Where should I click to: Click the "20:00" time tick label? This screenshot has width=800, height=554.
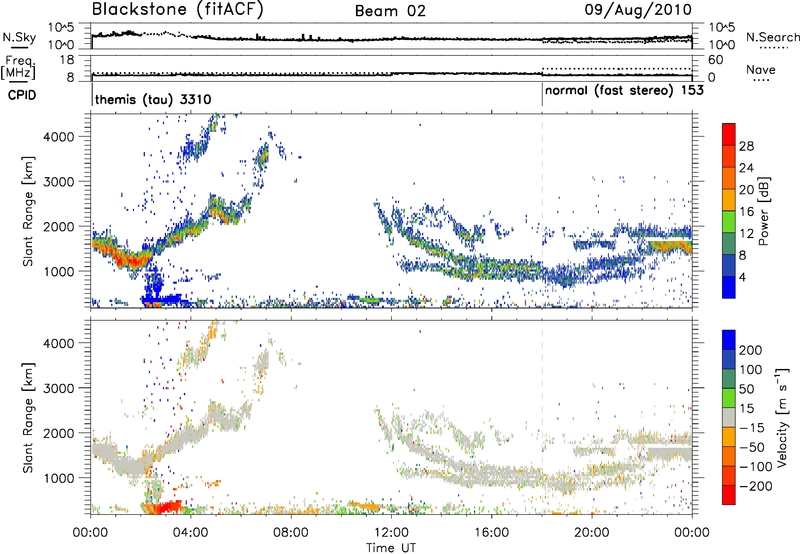591,533
